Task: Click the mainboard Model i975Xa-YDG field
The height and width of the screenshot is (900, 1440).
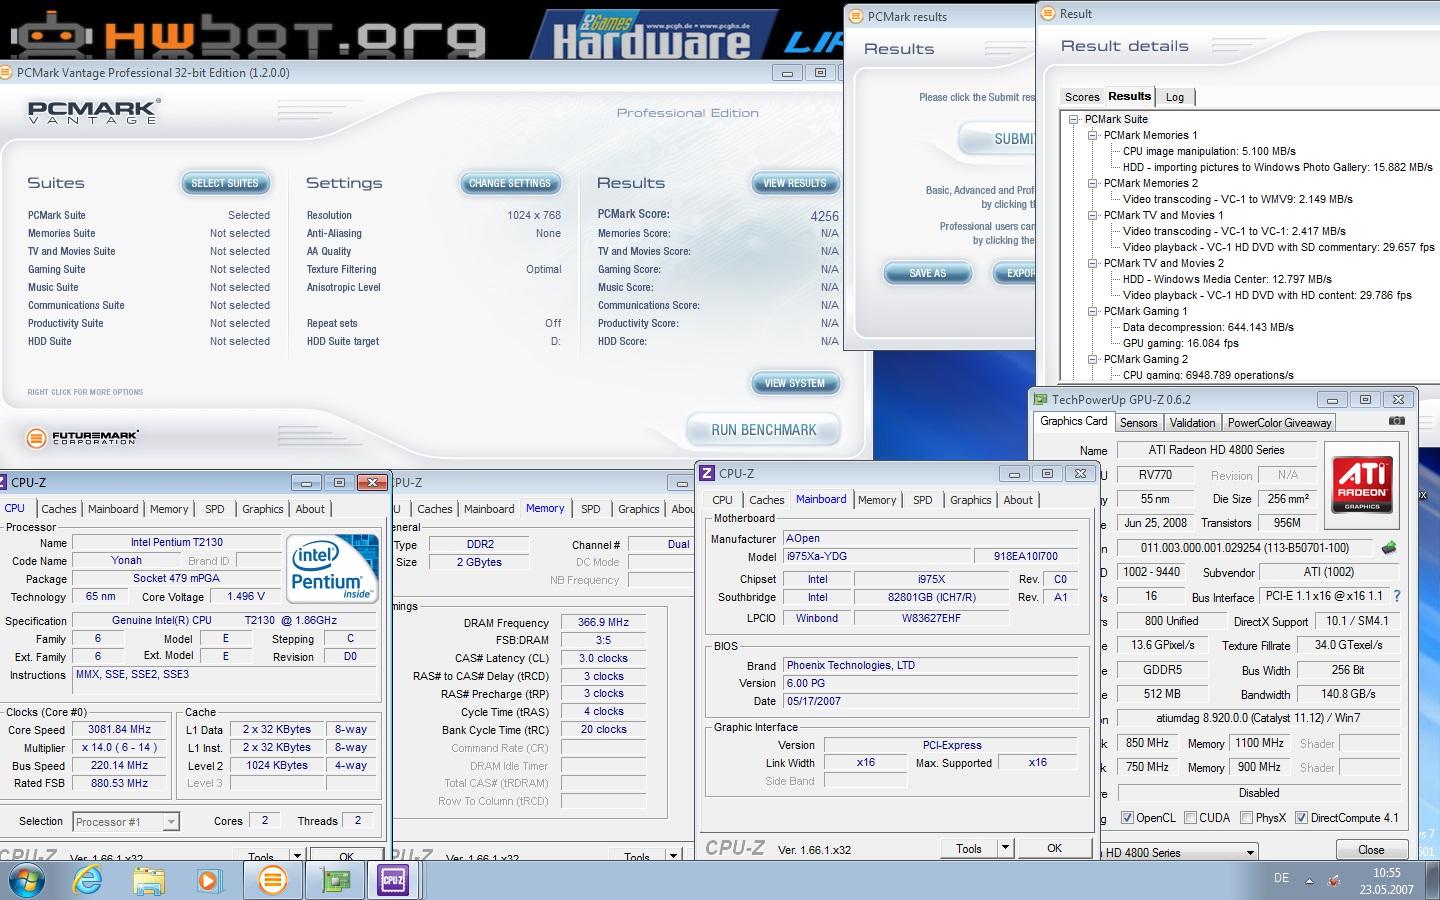Action: [878, 556]
